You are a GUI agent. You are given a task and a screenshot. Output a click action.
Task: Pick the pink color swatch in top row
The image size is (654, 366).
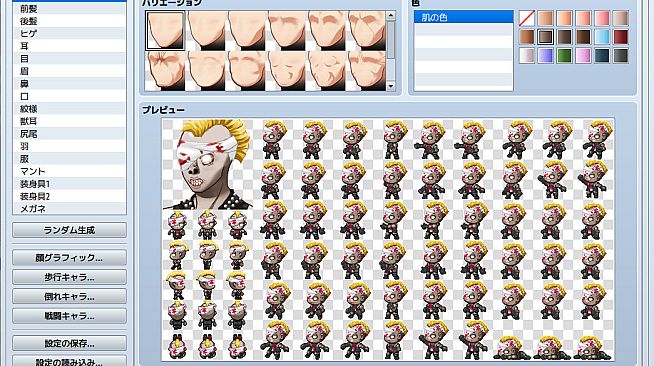(x=602, y=18)
